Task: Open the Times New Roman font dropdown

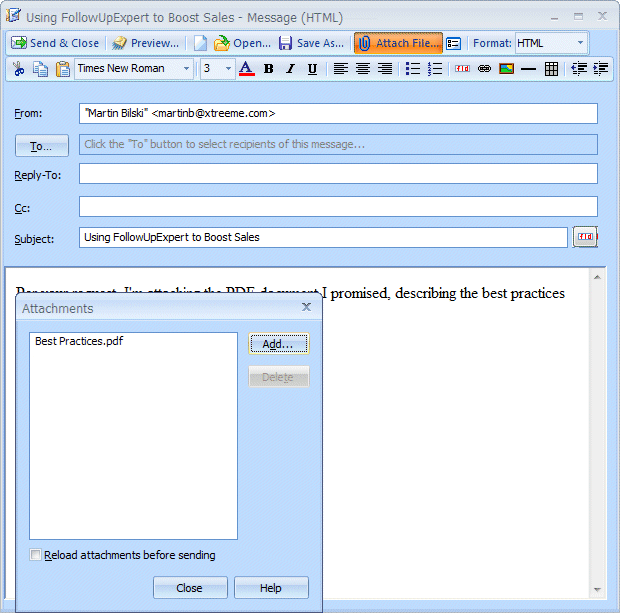Action: pyautogui.click(x=134, y=69)
